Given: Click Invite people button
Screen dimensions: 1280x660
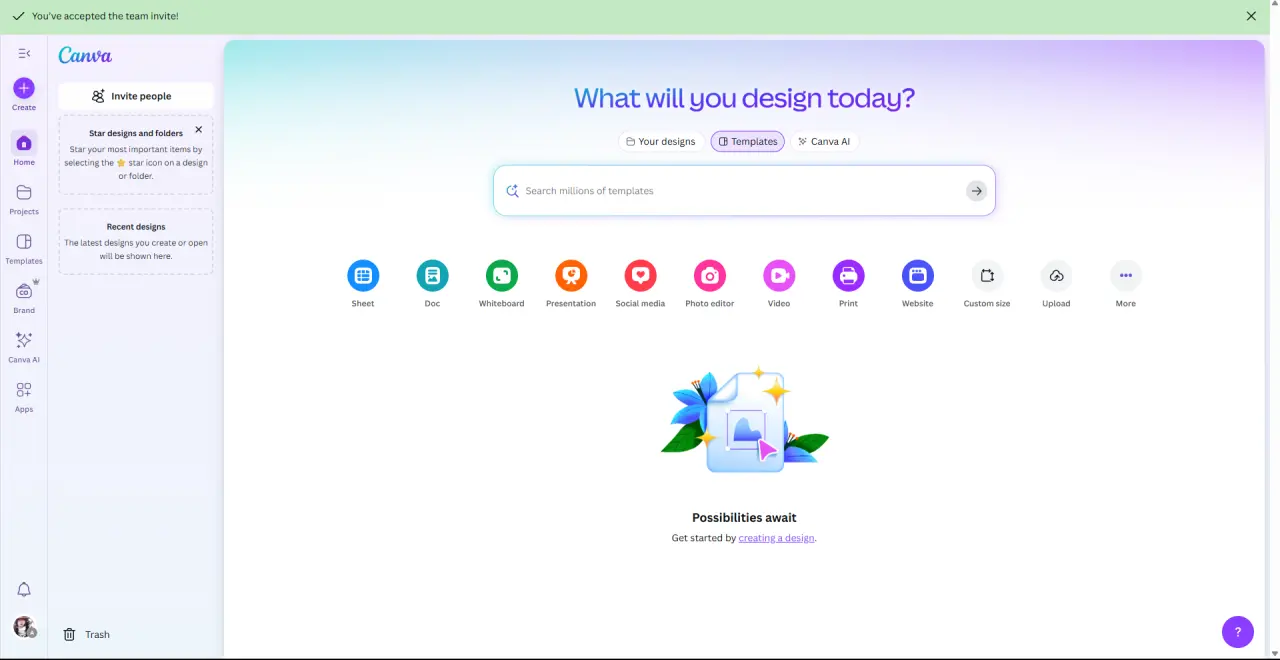Looking at the screenshot, I should 136,96.
